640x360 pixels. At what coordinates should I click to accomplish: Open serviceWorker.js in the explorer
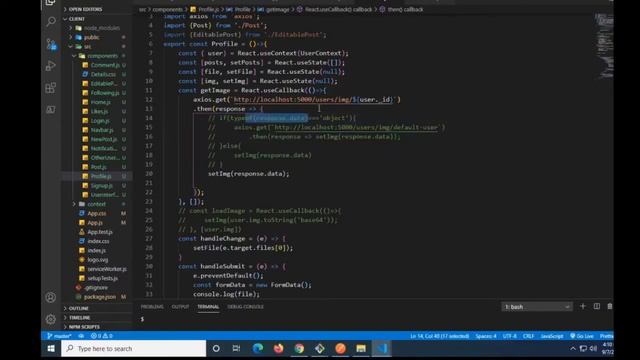(107, 269)
